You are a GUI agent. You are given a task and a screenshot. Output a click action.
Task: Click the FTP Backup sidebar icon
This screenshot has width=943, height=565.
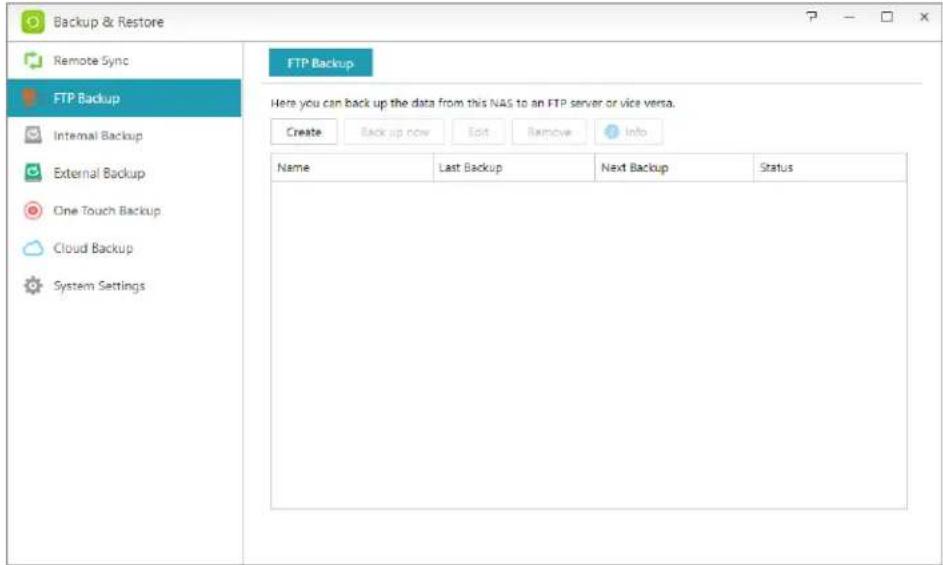[x=29, y=97]
